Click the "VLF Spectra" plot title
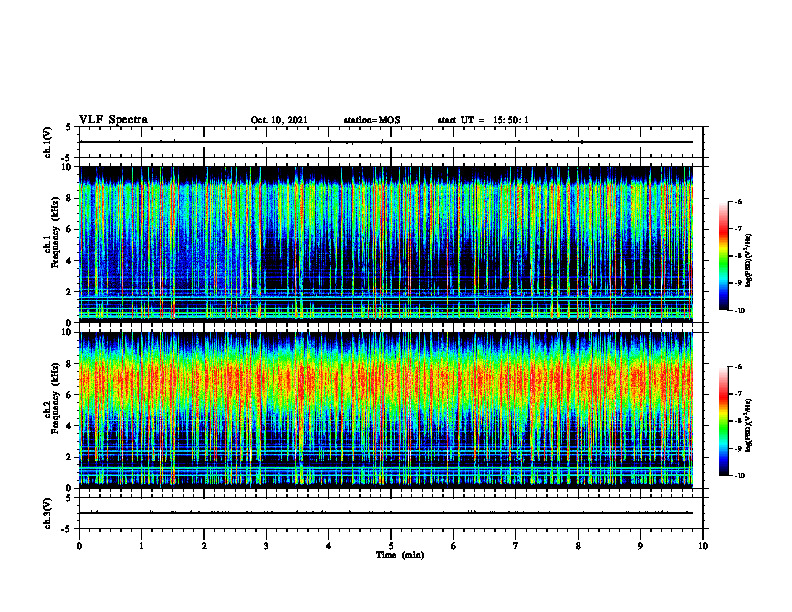The width and height of the screenshot is (792, 612). pos(113,120)
